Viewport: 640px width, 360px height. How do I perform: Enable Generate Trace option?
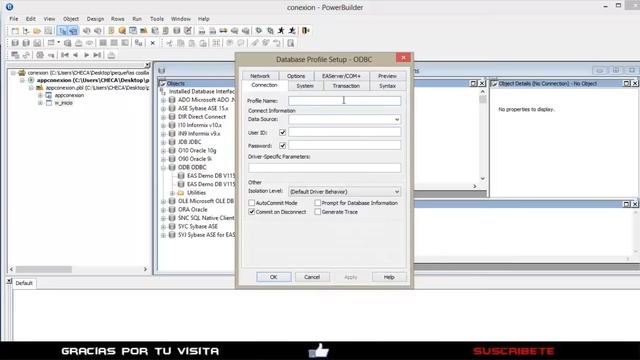point(318,212)
